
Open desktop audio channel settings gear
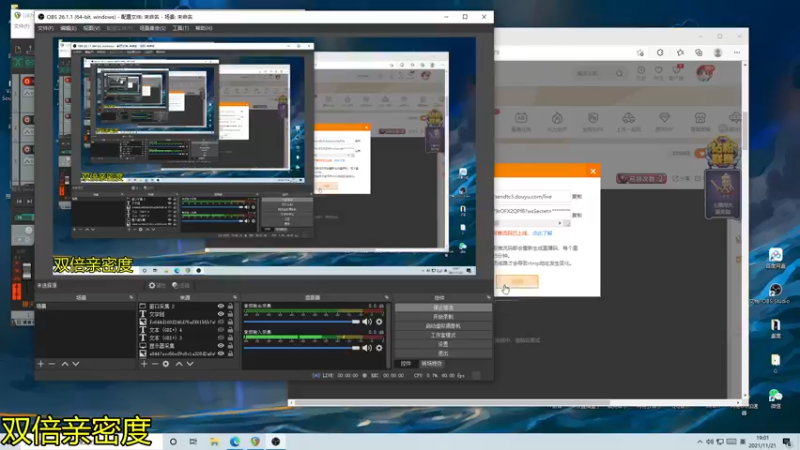tap(379, 322)
